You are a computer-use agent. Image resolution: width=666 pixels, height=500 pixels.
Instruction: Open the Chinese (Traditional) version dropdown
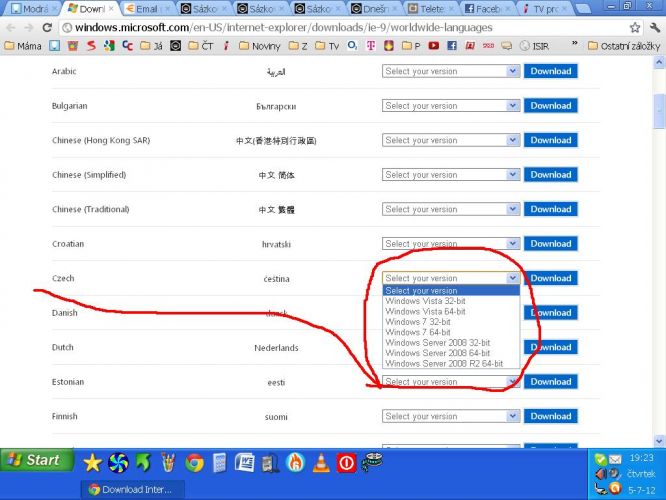[451, 209]
